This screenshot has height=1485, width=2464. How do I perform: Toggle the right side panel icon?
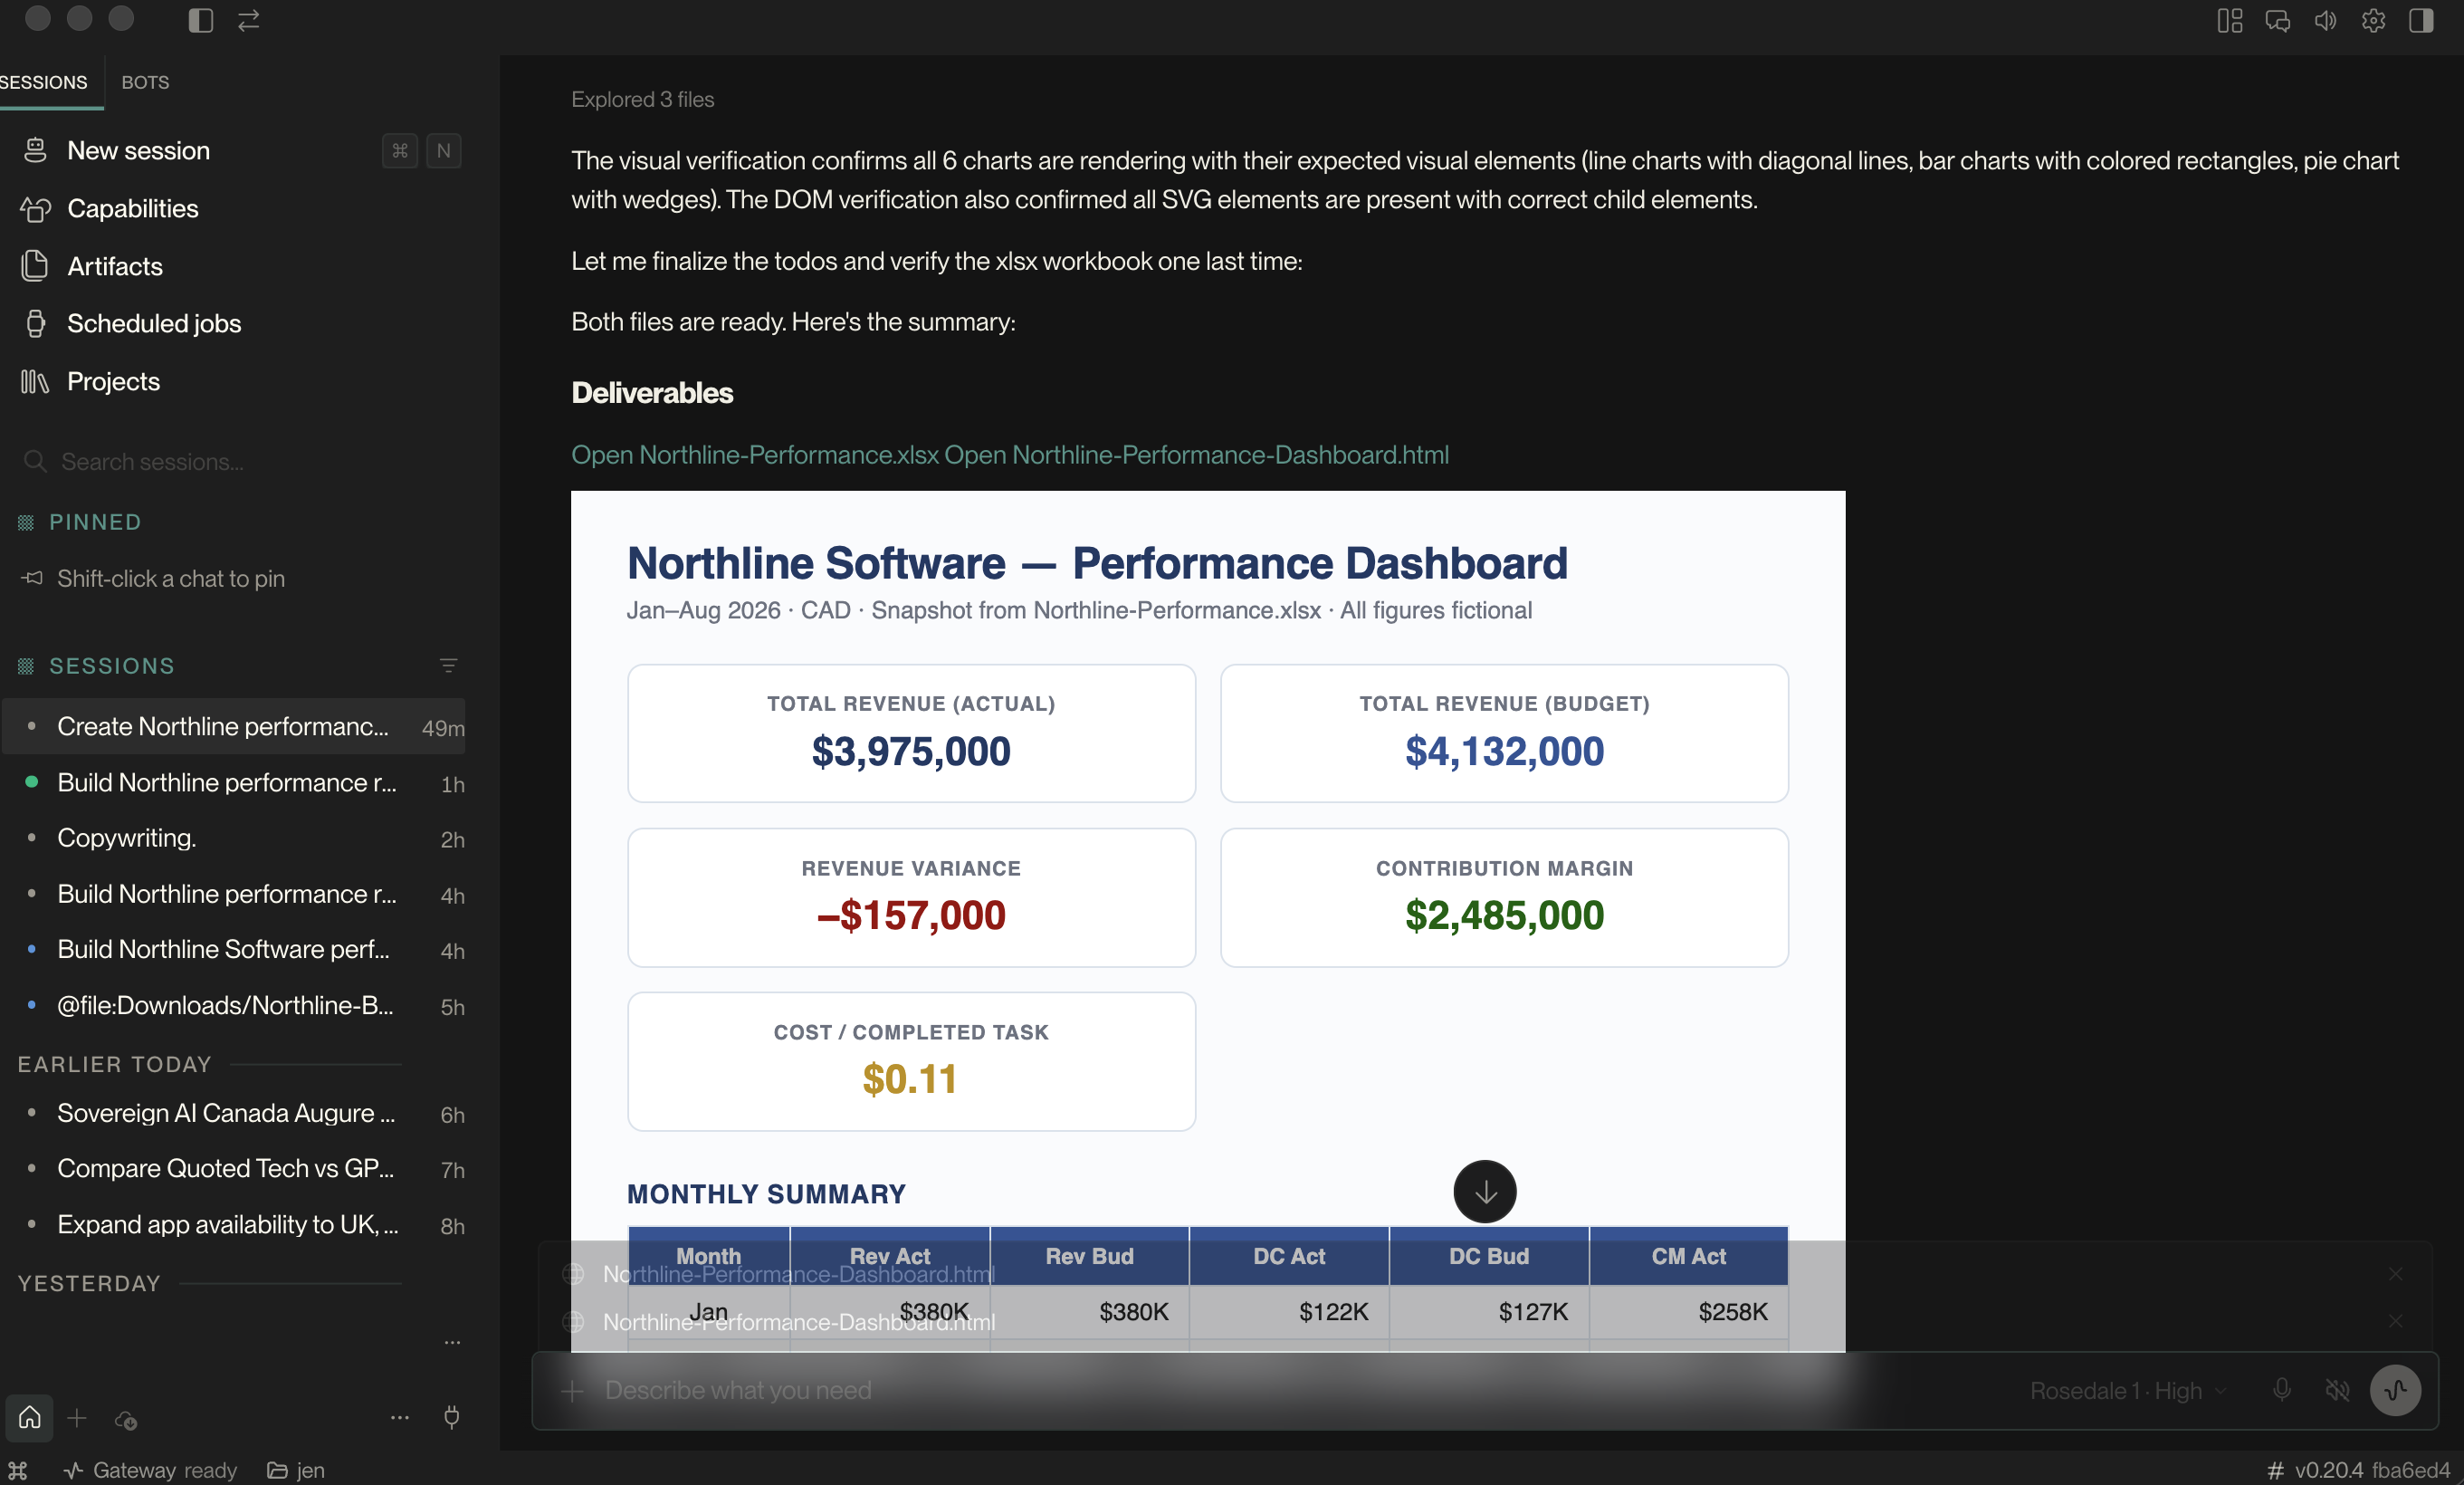tap(2421, 20)
